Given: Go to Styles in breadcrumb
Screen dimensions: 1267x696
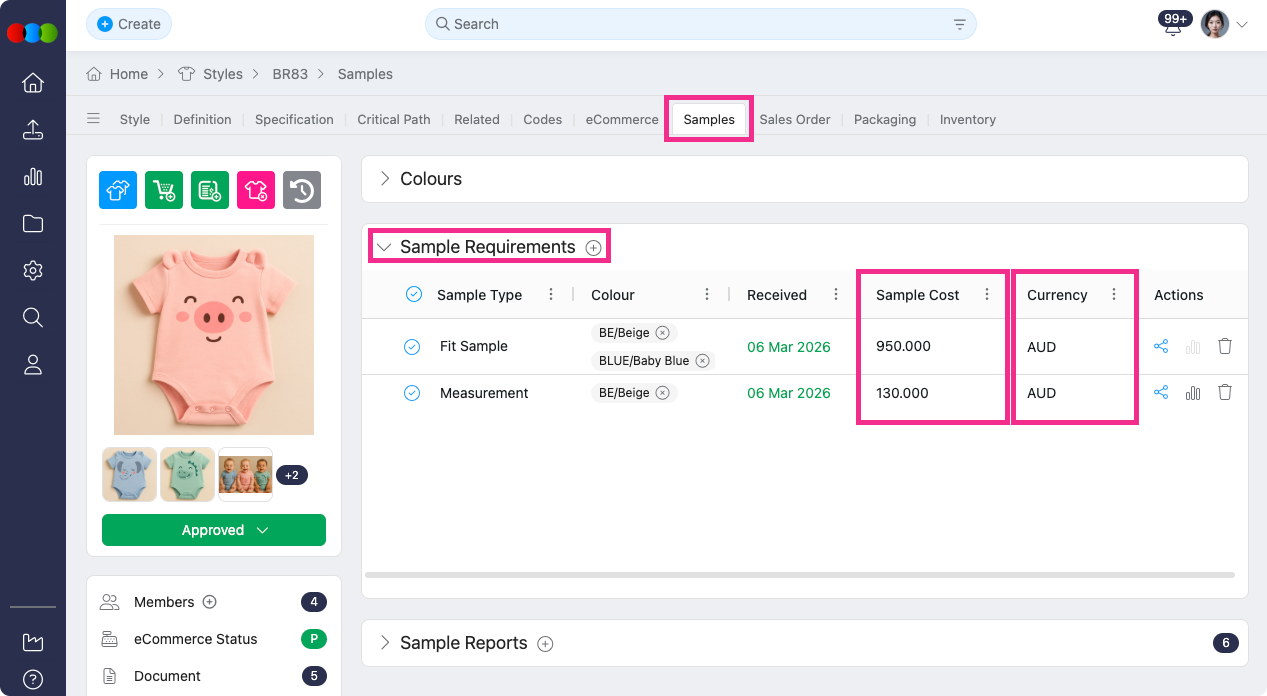Looking at the screenshot, I should [222, 74].
